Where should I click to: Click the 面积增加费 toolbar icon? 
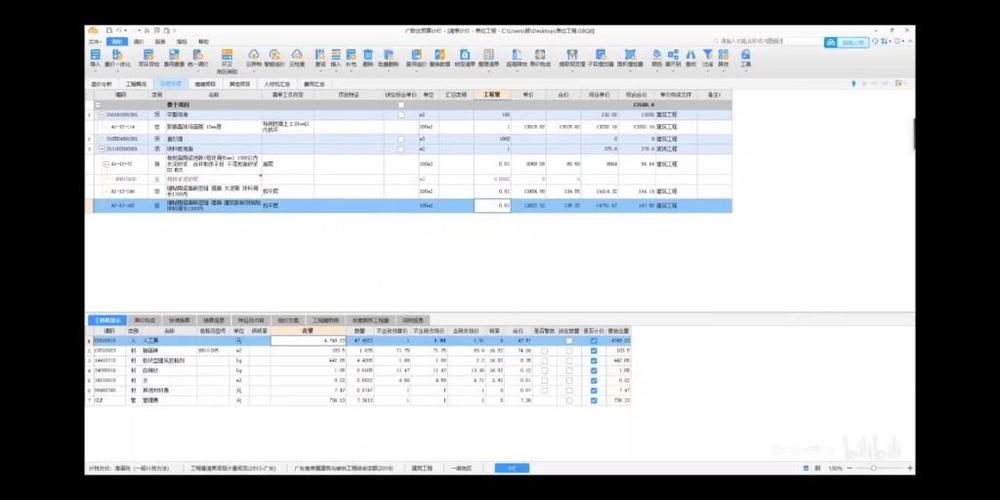(630, 58)
